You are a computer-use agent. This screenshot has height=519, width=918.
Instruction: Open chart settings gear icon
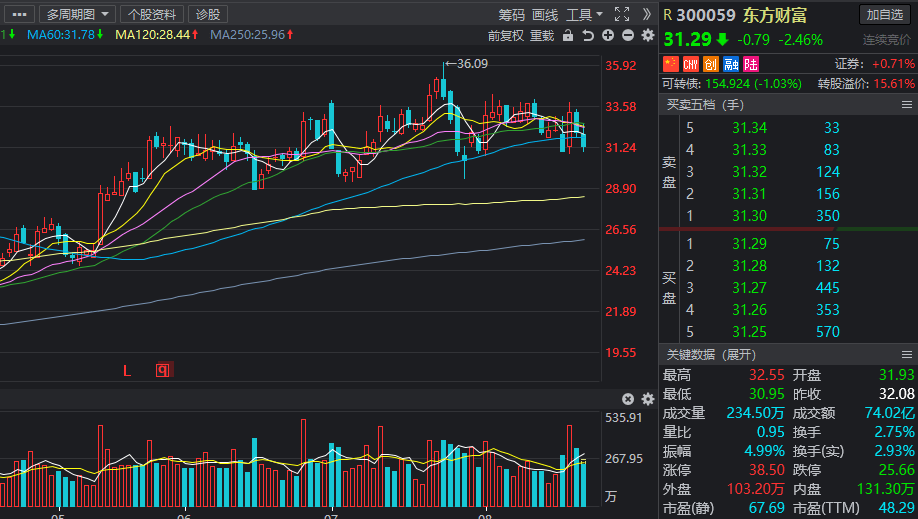coord(648,35)
